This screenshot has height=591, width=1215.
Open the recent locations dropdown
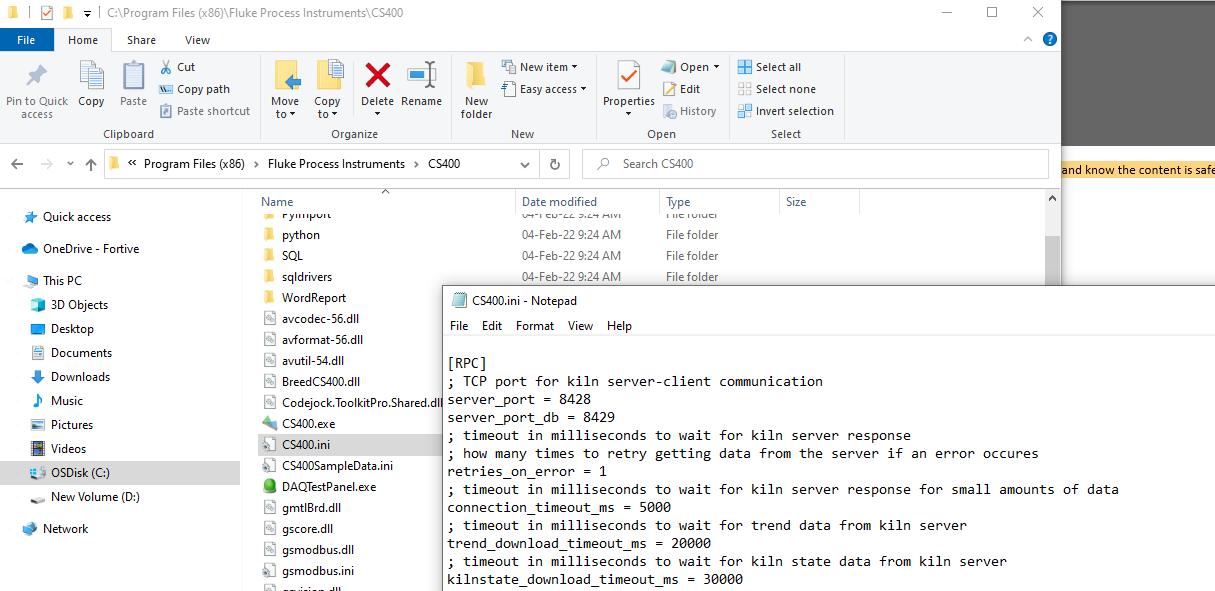[x=70, y=164]
